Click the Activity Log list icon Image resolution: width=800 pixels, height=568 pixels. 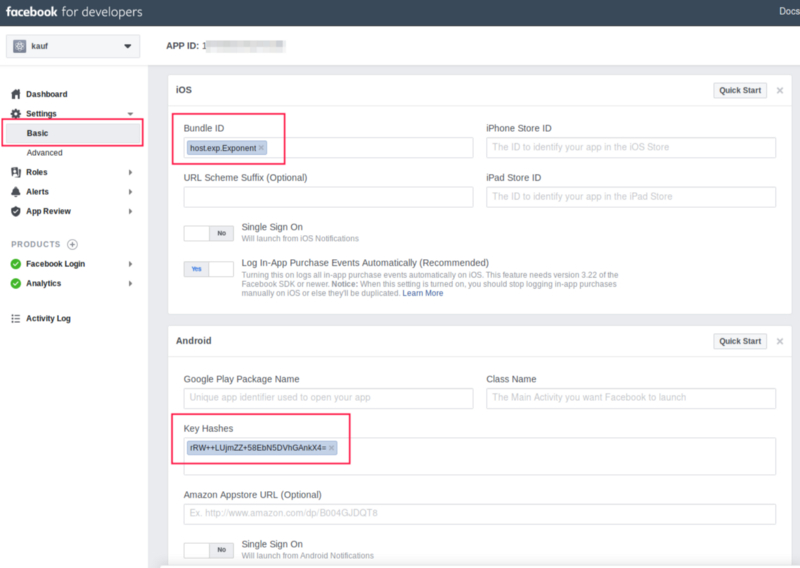pos(16,318)
